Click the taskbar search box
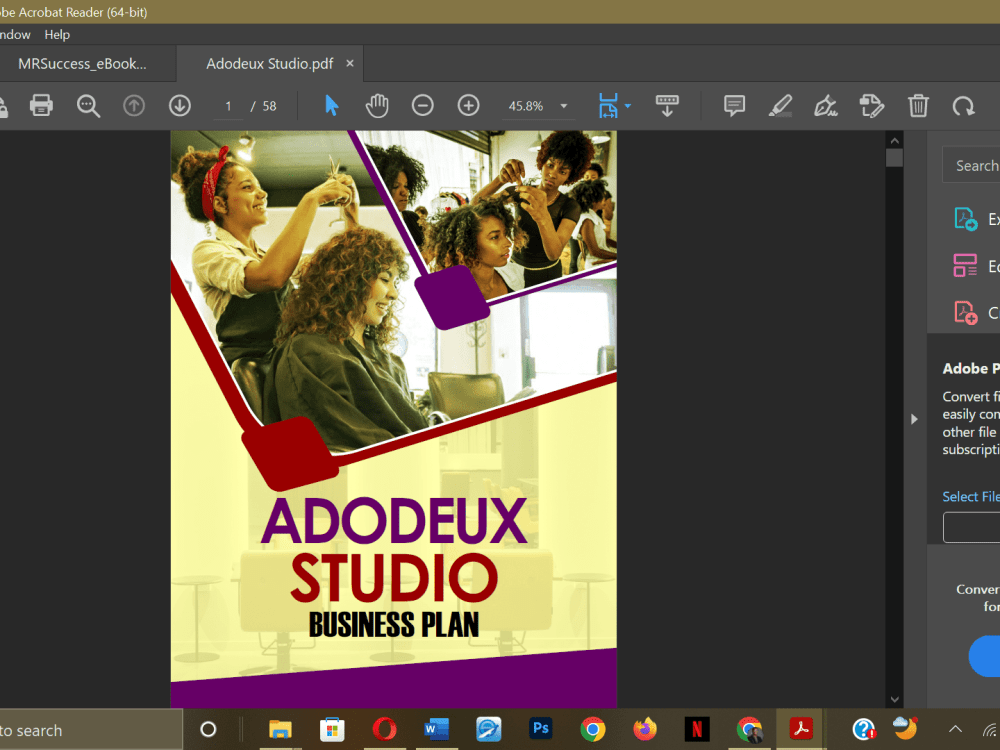The width and height of the screenshot is (1000, 750). point(91,730)
